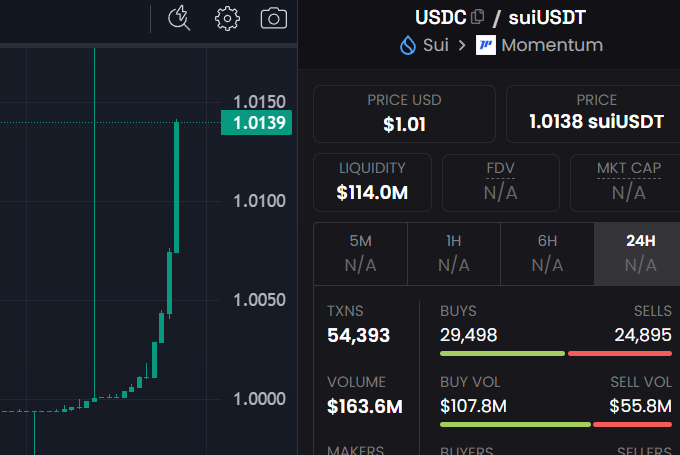680x455 pixels.
Task: Click the MKT CAP dotted label
Action: 629,168
